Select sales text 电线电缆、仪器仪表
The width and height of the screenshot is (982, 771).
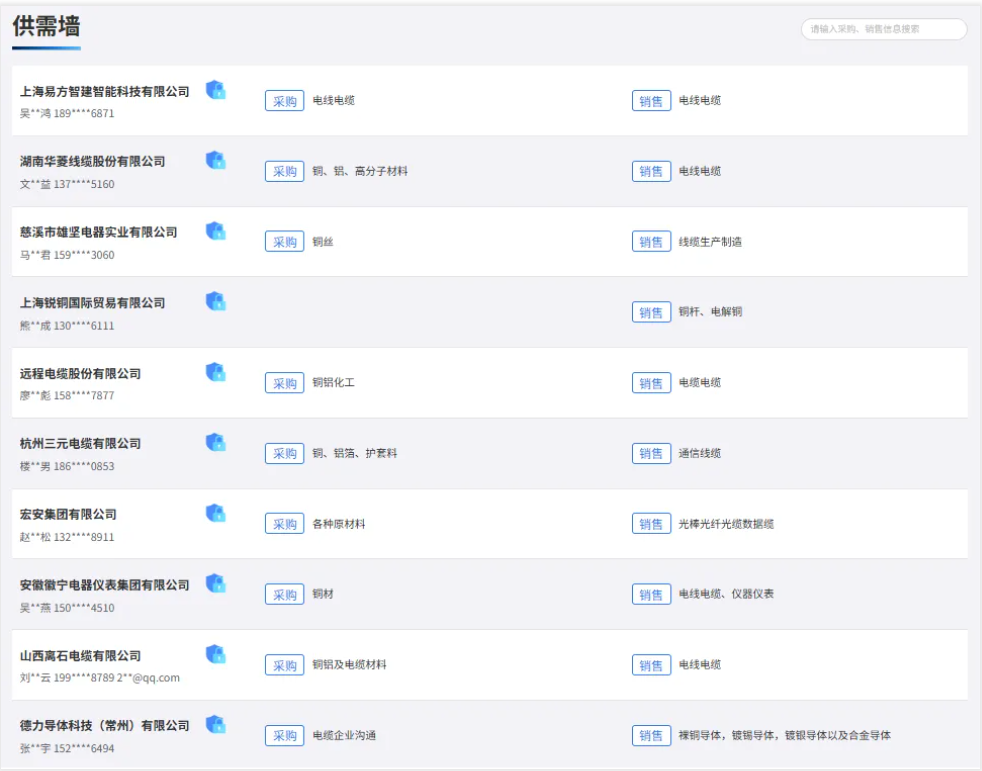click(726, 594)
